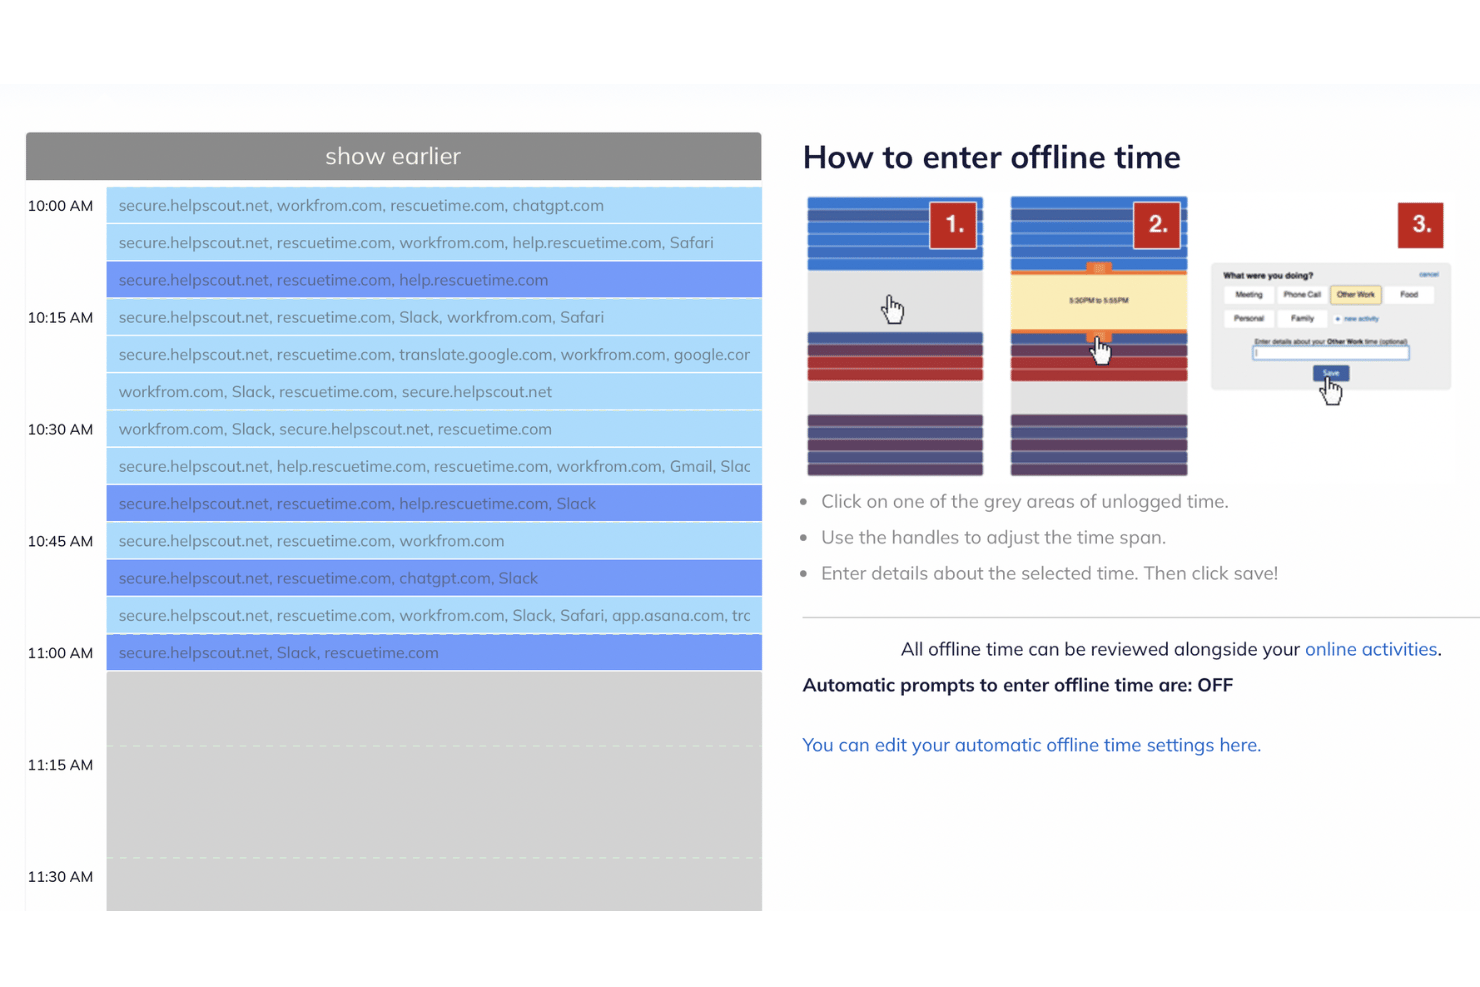
Task: Click step 2 tutorial image with yellow time span
Action: [x=1099, y=336]
